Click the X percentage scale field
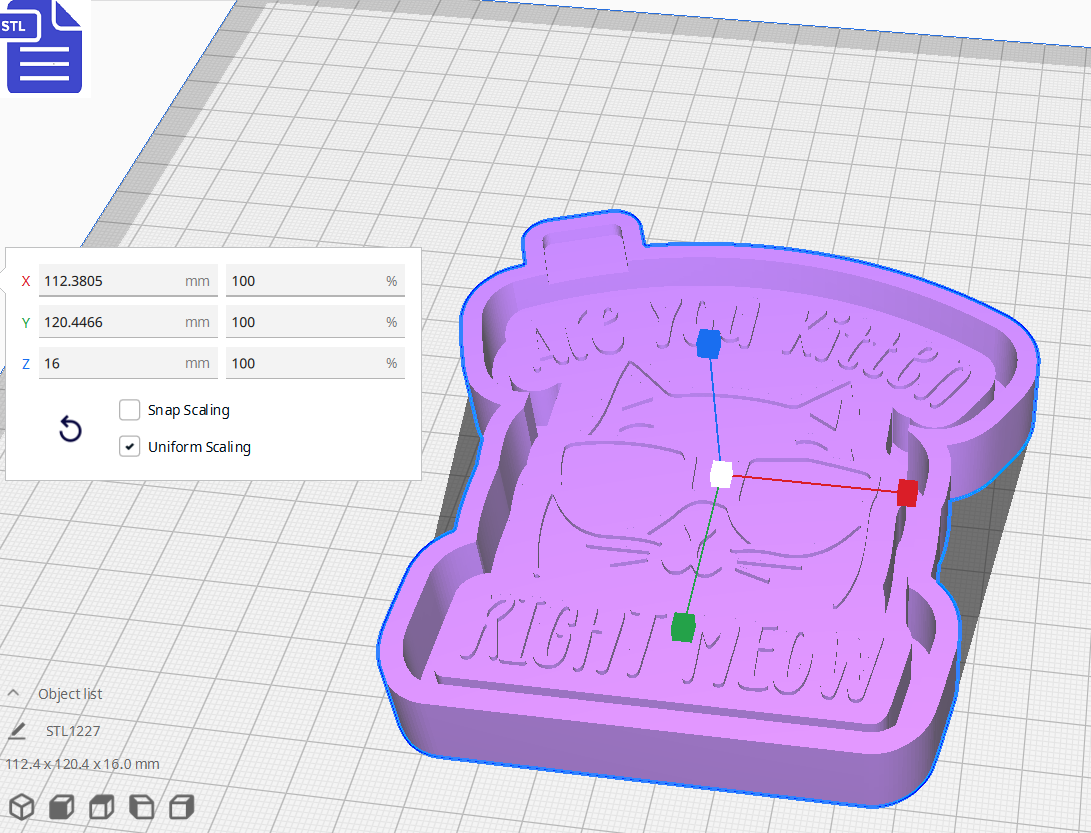This screenshot has width=1091, height=833. point(315,281)
